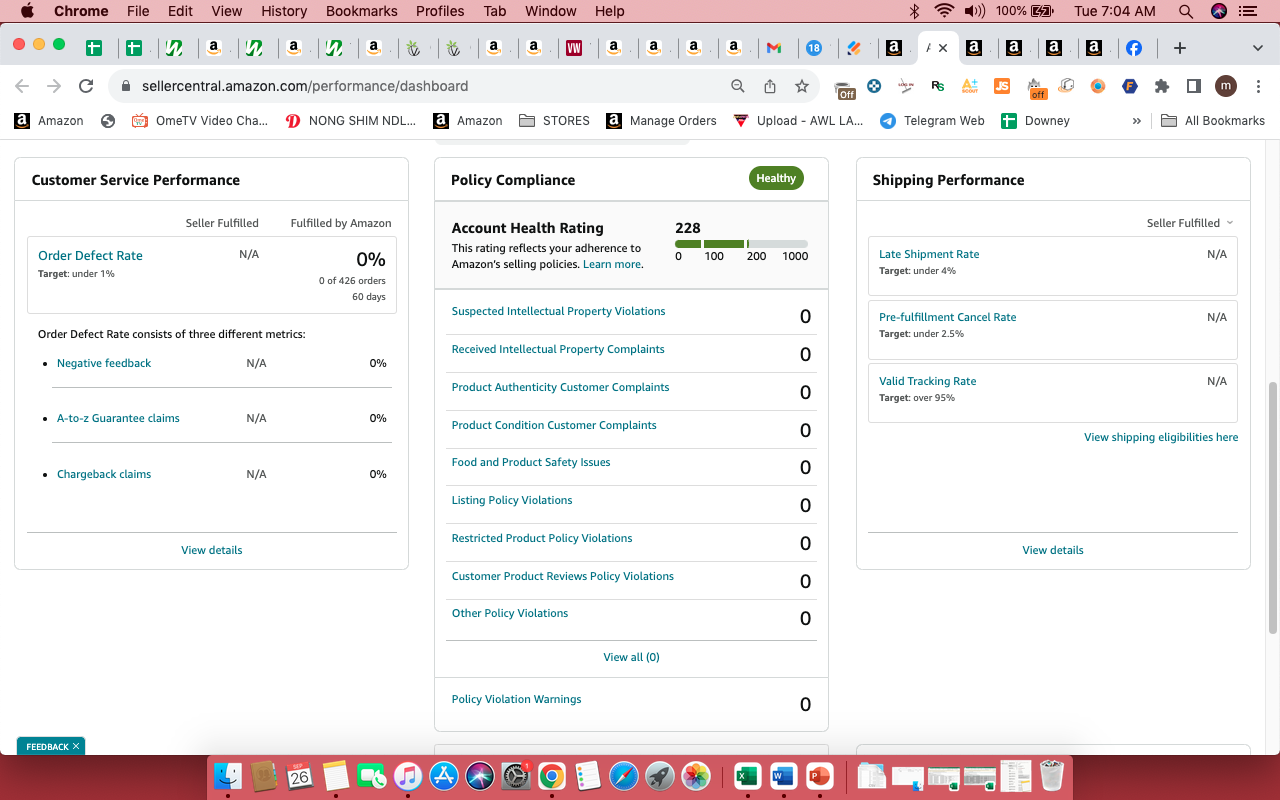Open a new browser tab
This screenshot has width=1280, height=800.
(1180, 48)
